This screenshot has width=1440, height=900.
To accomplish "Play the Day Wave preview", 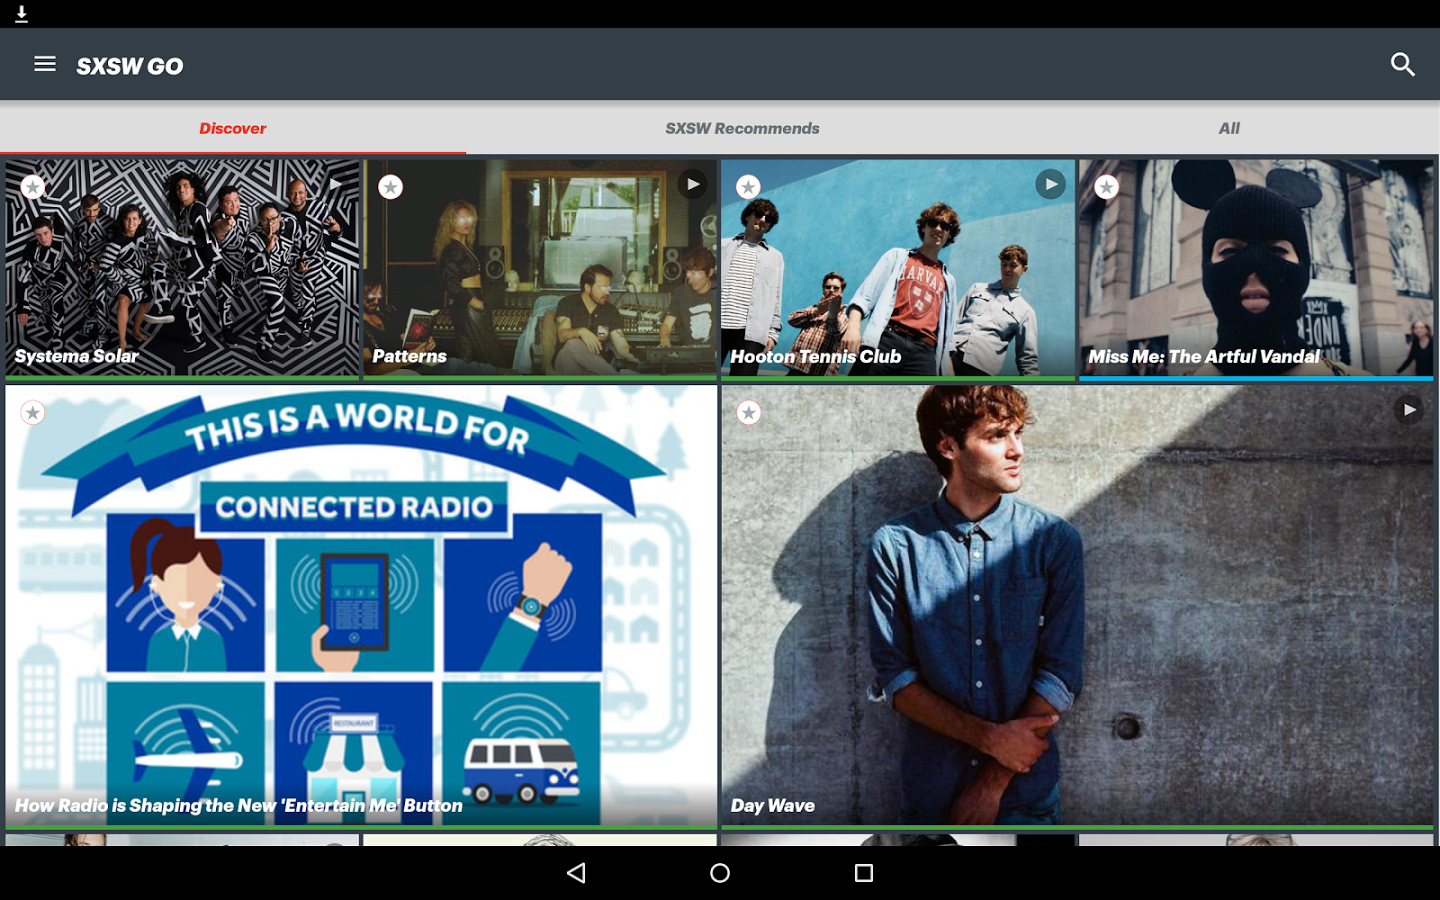I will pyautogui.click(x=1408, y=409).
